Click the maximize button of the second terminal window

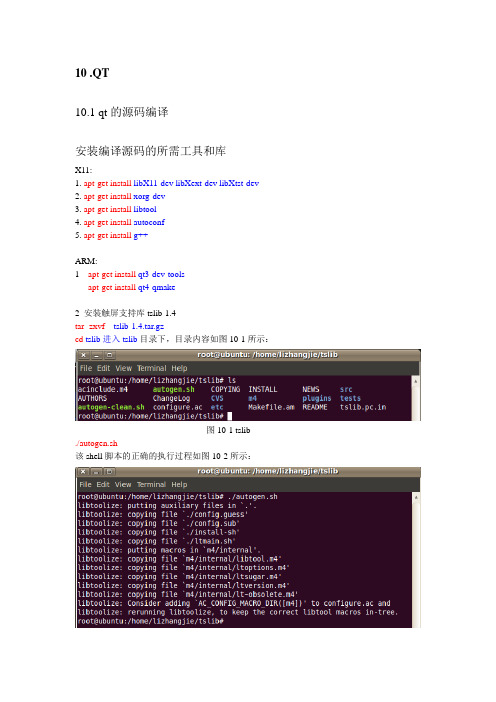click(x=109, y=472)
